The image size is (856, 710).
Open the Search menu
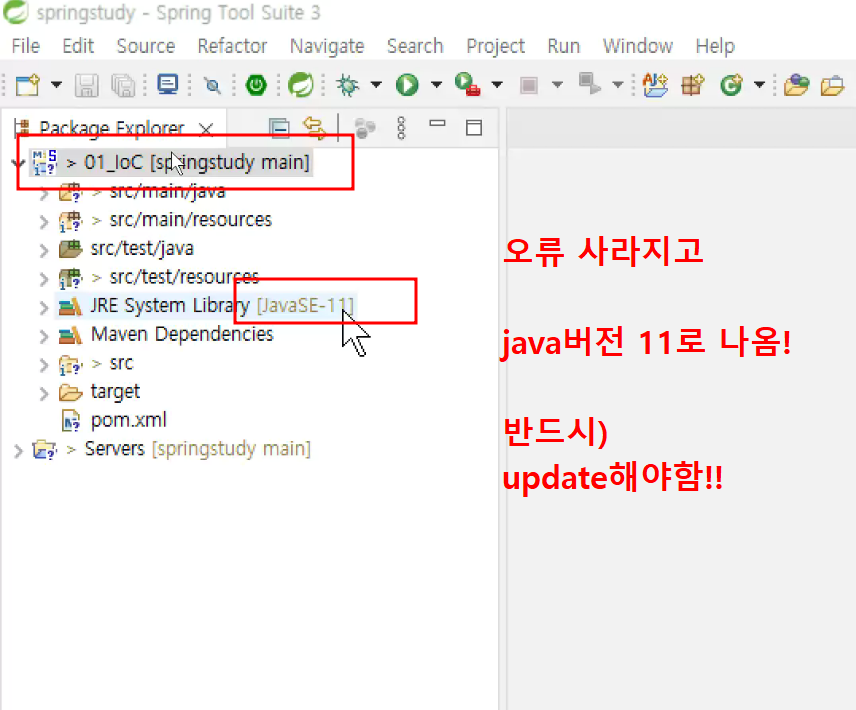pyautogui.click(x=415, y=46)
